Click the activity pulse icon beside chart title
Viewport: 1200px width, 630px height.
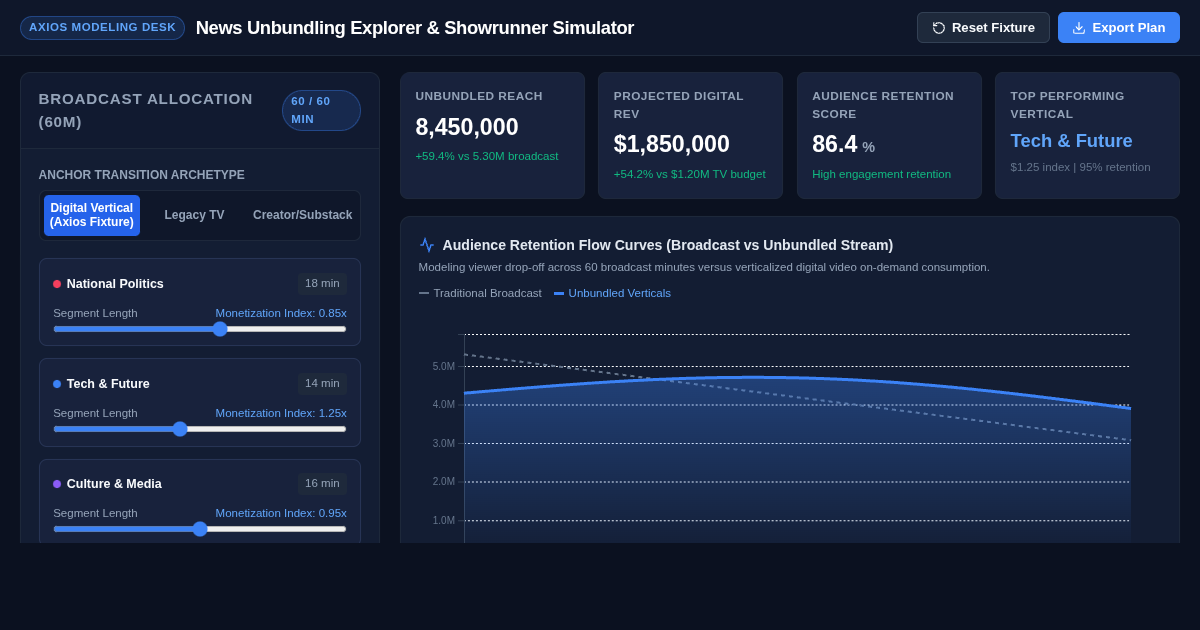point(427,245)
